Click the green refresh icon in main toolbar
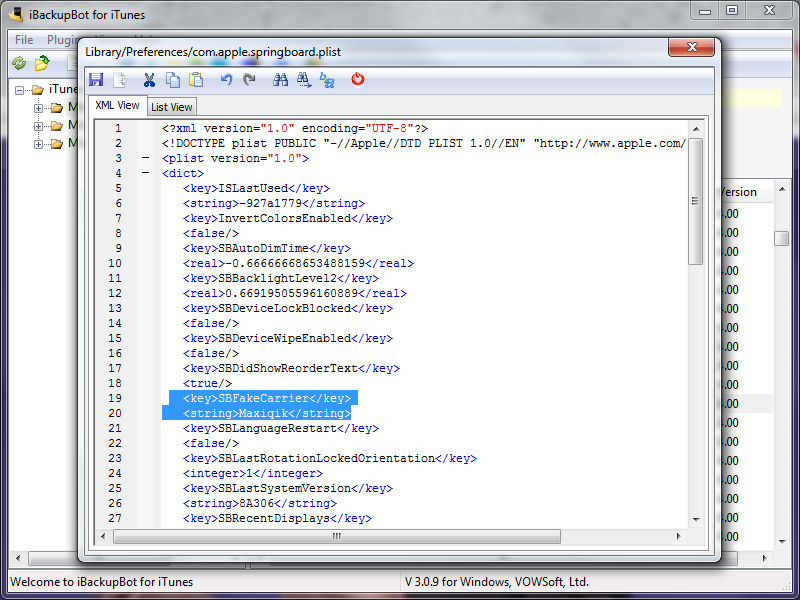 click(18, 63)
